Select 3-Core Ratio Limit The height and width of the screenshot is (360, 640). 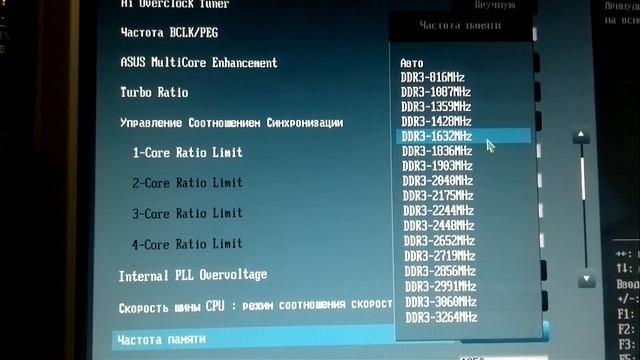click(x=187, y=213)
